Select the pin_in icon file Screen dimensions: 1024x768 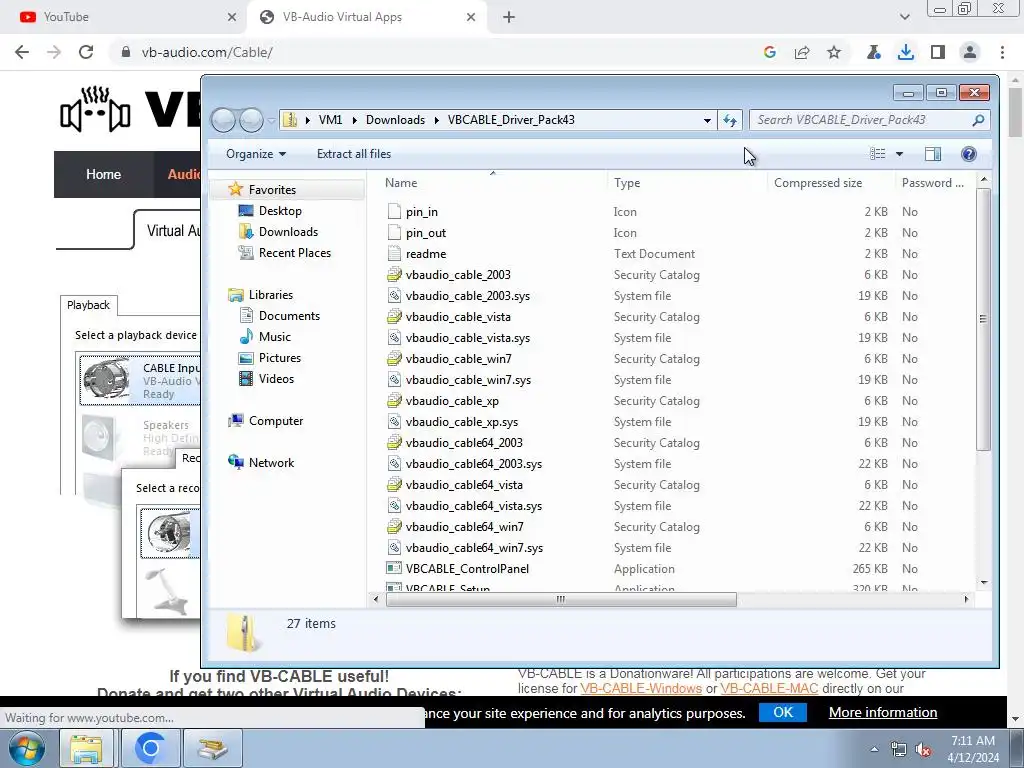(x=421, y=212)
